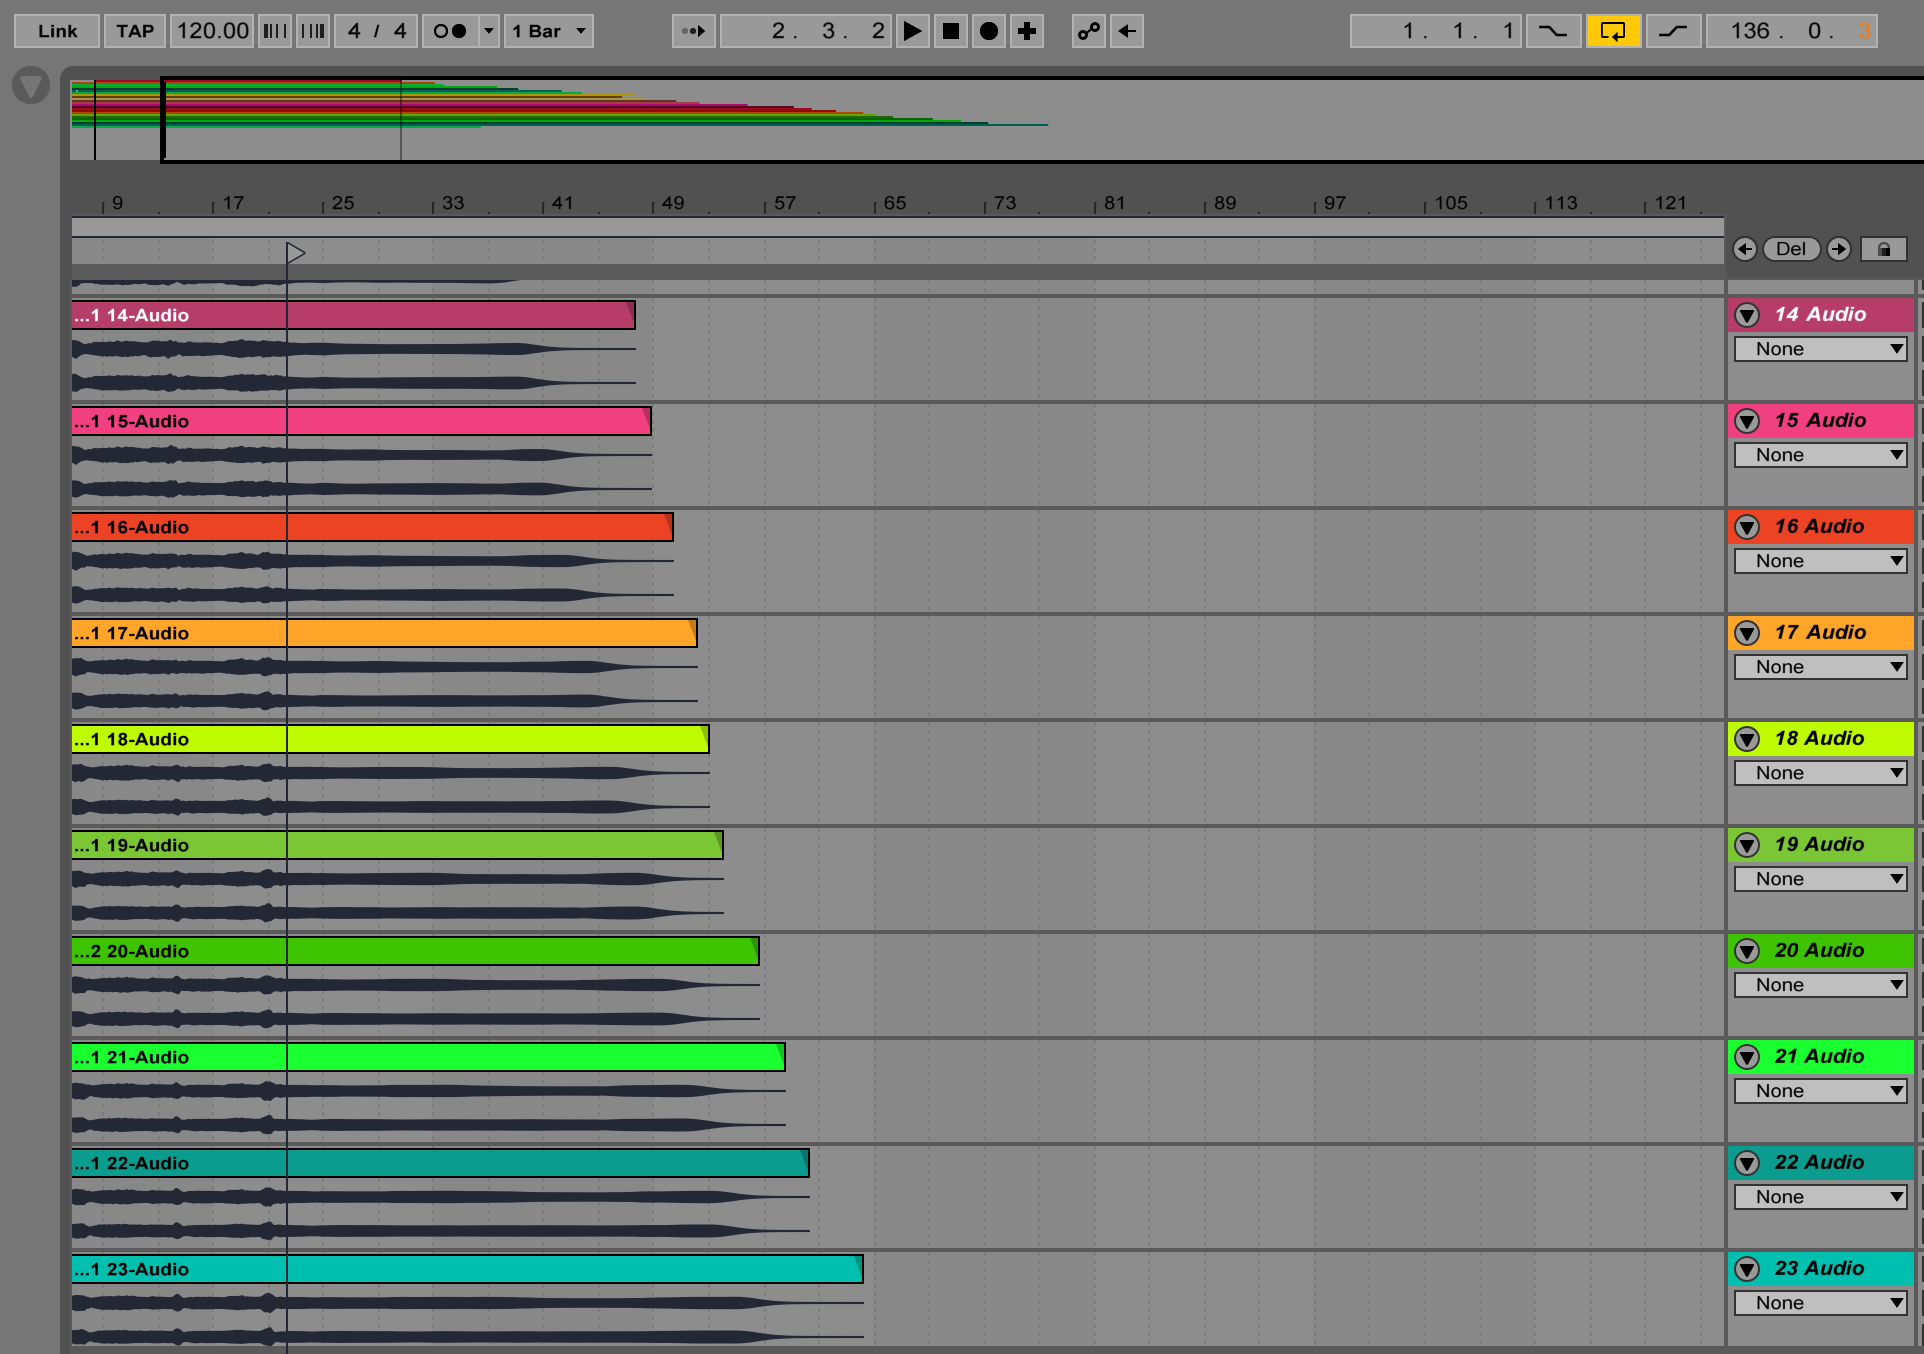Fold the 15 Audio track
This screenshot has height=1354, width=1924.
(x=1747, y=421)
